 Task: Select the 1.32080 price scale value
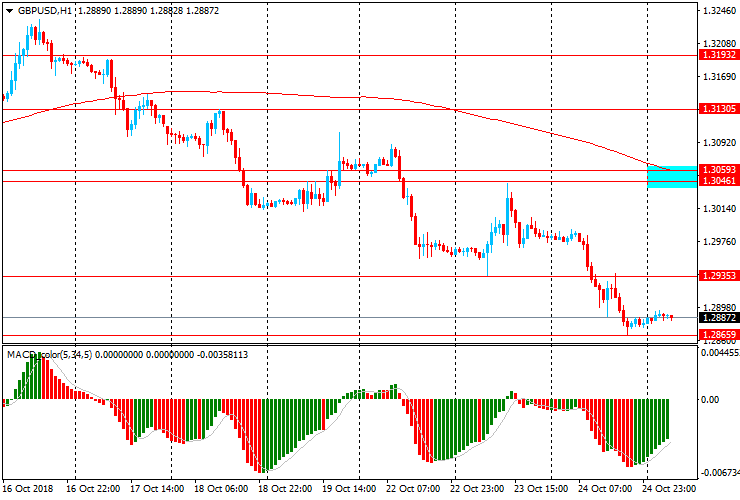[x=719, y=44]
